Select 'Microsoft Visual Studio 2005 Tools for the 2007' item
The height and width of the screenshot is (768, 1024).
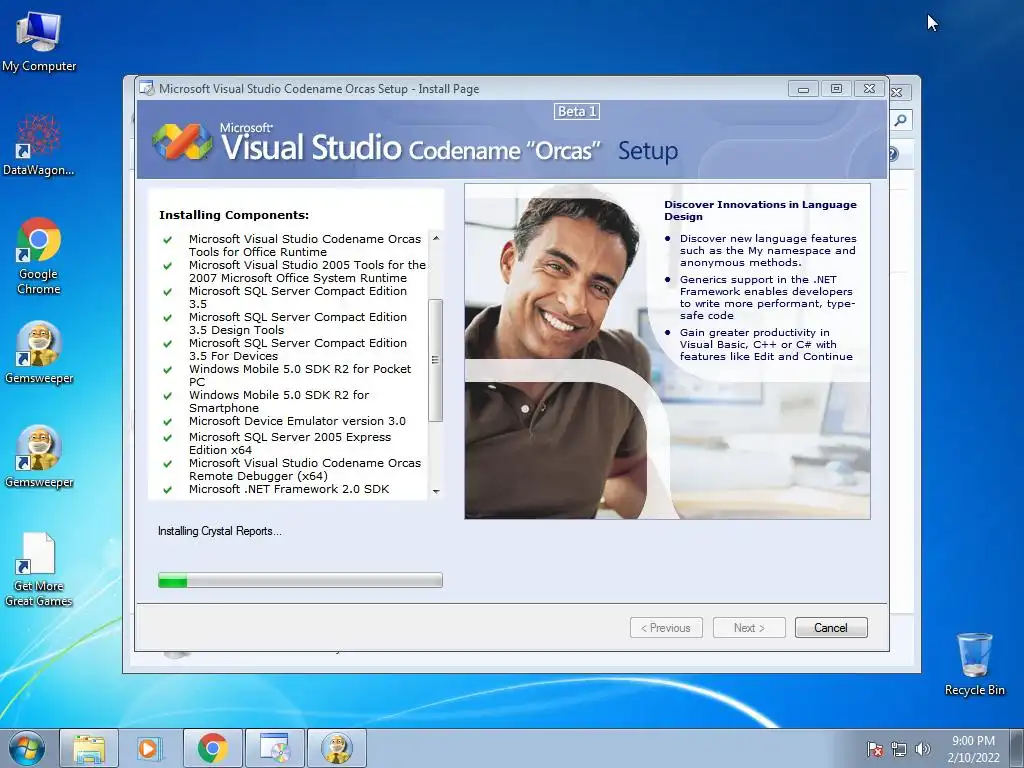307,271
